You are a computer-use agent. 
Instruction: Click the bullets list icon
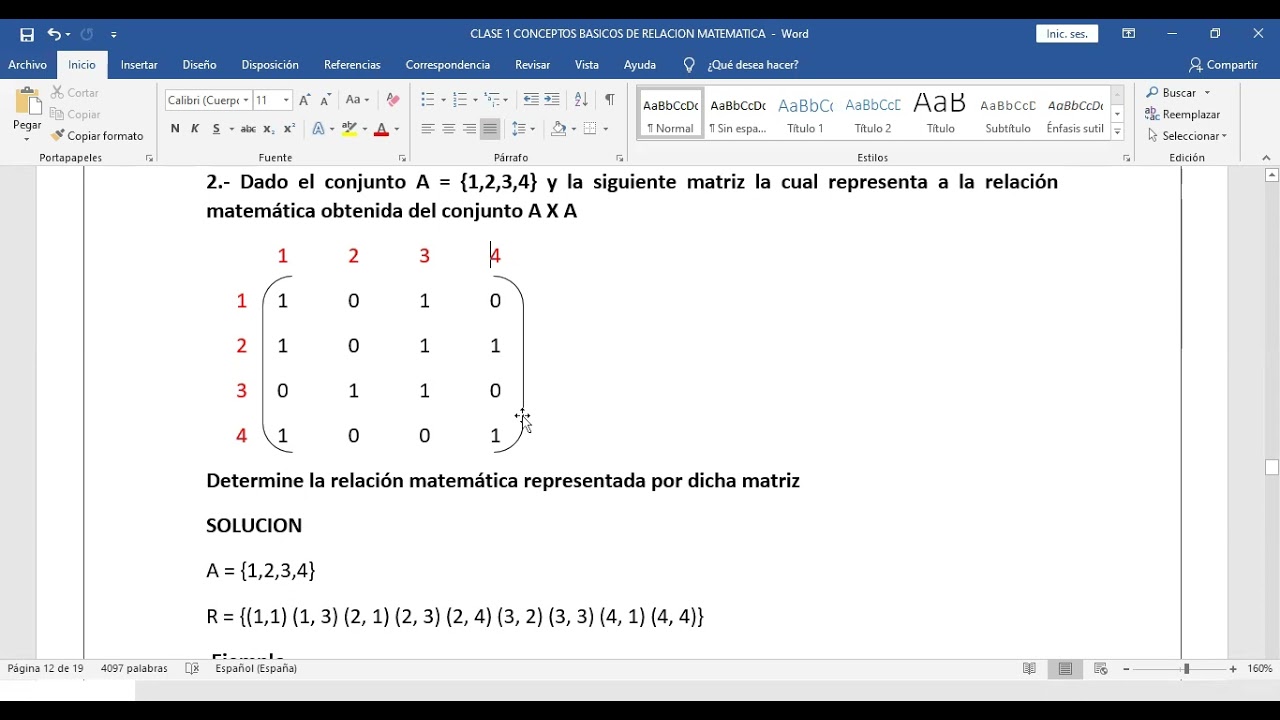coord(428,100)
